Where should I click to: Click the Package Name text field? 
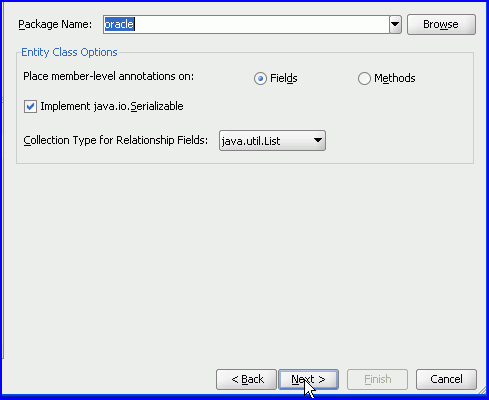click(246, 24)
